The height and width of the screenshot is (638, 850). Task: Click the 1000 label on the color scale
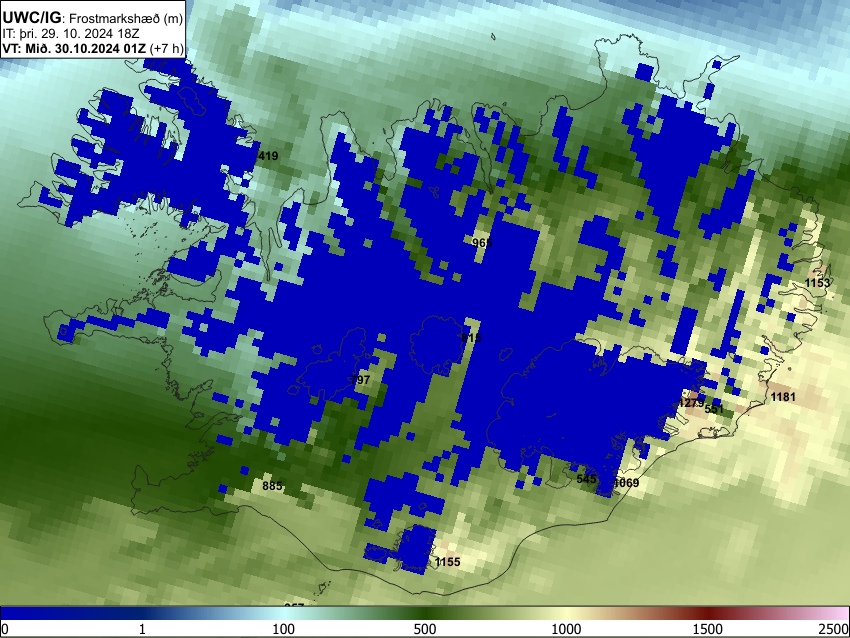point(566,629)
